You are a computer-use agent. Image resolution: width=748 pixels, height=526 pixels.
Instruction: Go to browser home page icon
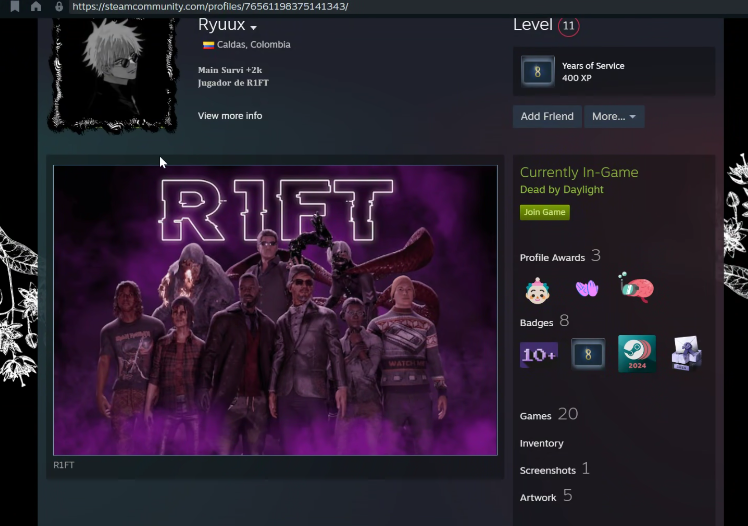[36, 6]
